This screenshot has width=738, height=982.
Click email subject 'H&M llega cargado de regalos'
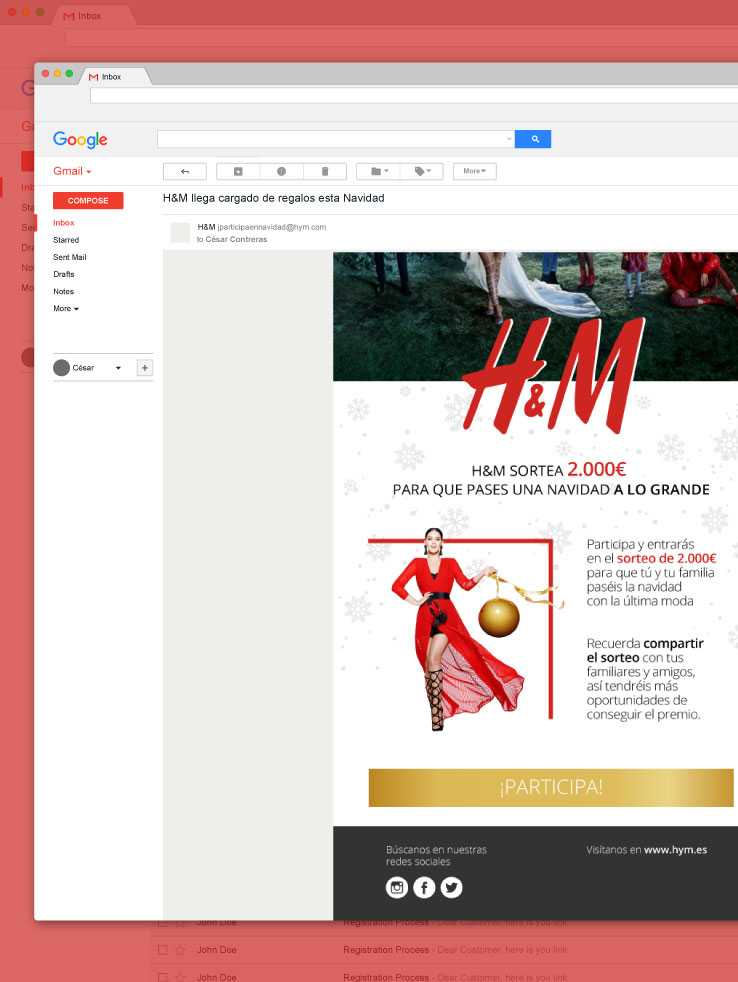click(x=273, y=198)
